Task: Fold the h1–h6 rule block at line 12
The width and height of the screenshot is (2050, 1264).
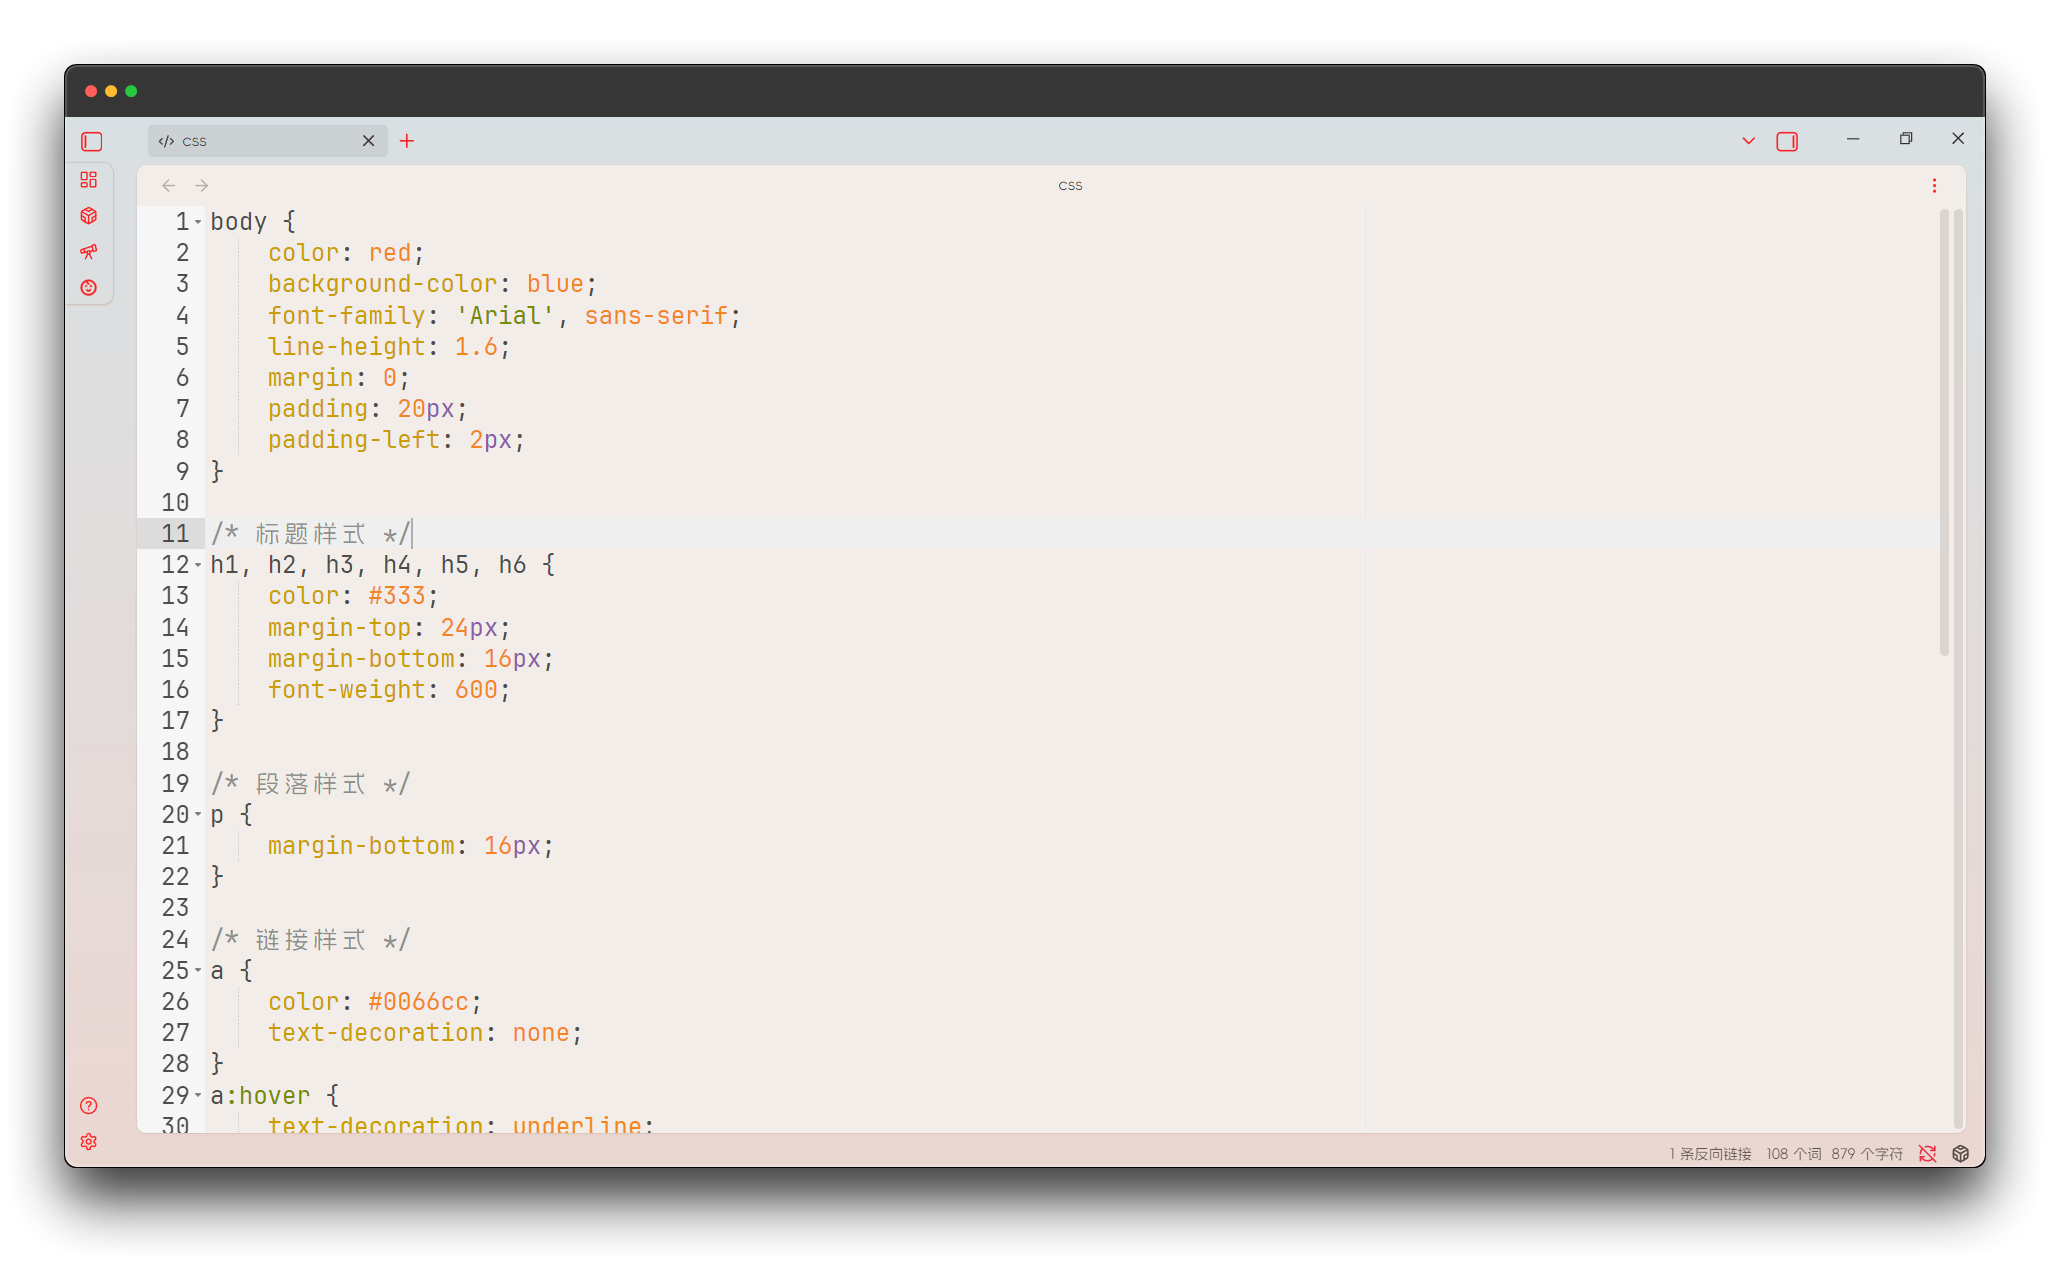Action: point(198,566)
